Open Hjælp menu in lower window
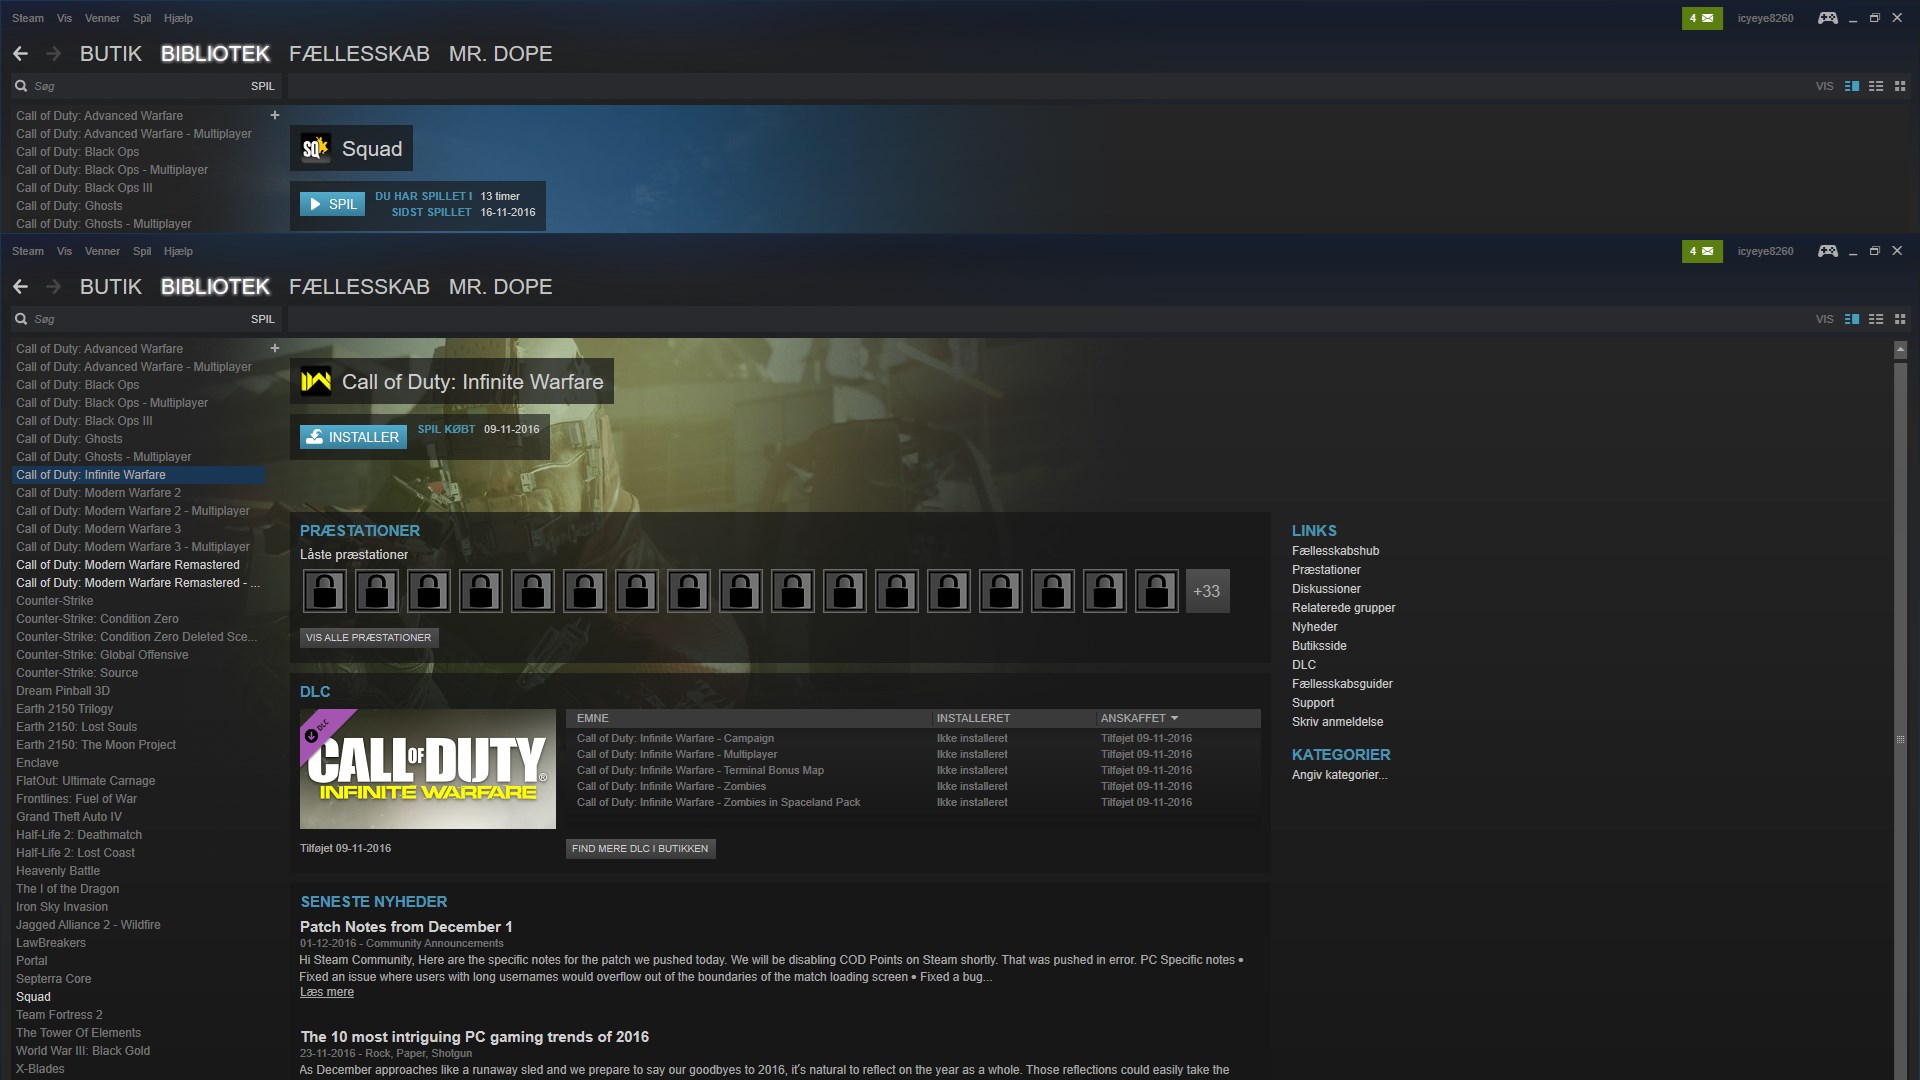Viewport: 1920px width, 1080px height. tap(178, 251)
